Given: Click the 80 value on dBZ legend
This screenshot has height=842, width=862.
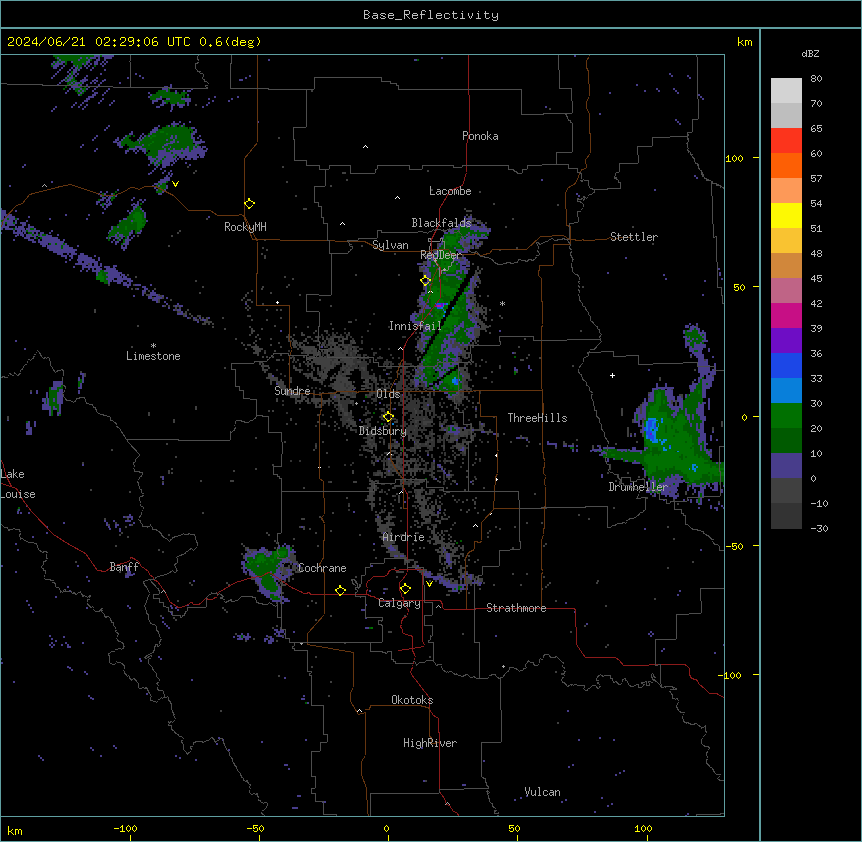Looking at the screenshot, I should pos(816,79).
